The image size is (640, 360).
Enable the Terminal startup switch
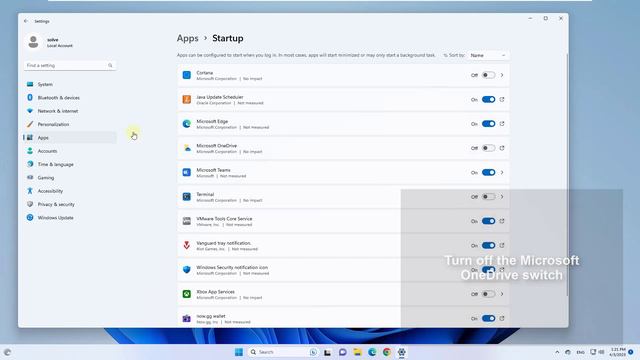point(488,197)
